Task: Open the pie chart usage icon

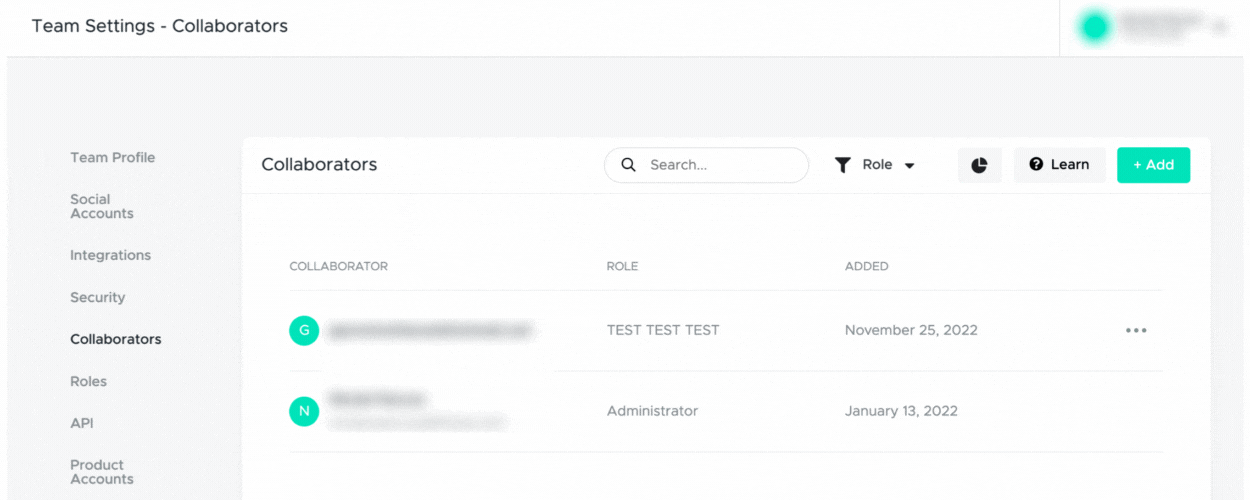Action: click(x=979, y=165)
